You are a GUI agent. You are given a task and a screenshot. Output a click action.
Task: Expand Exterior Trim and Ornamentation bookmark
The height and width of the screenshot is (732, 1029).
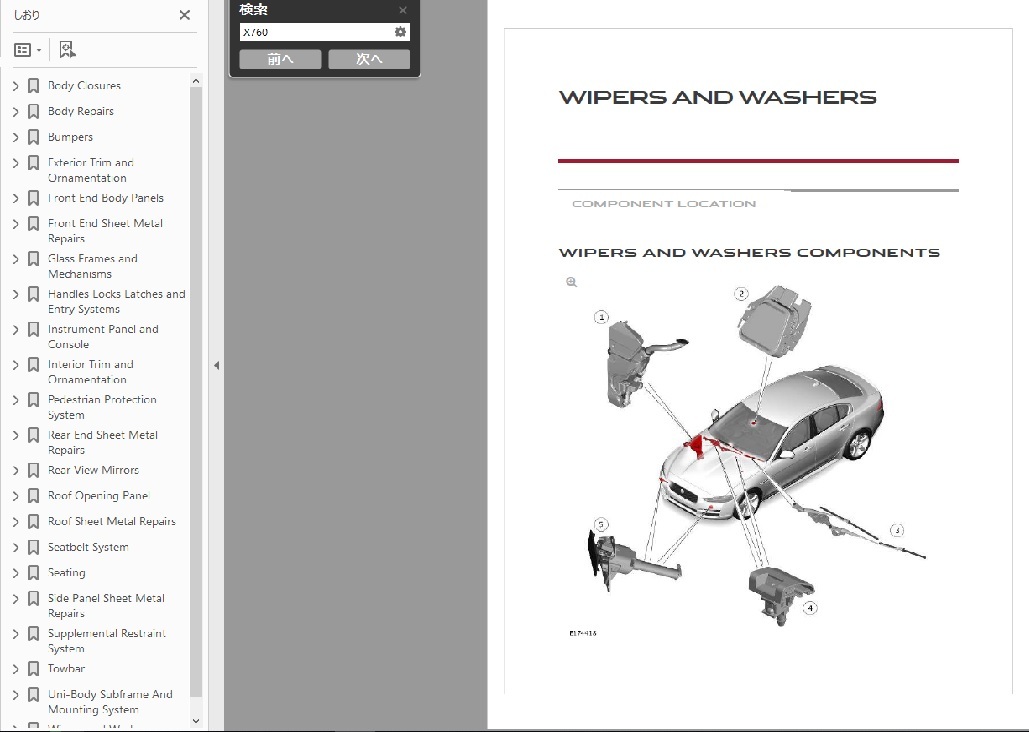click(x=16, y=163)
